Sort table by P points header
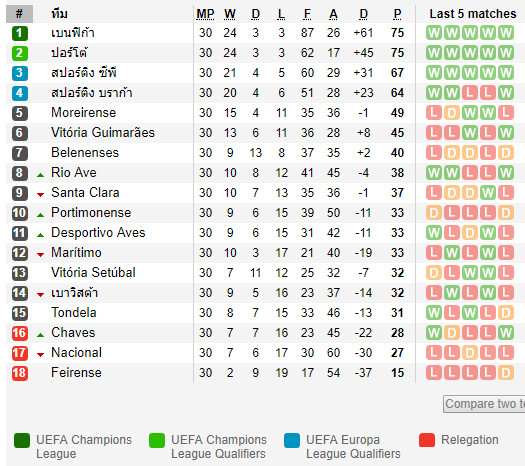Viewport: 525px width, 466px height. click(x=397, y=14)
